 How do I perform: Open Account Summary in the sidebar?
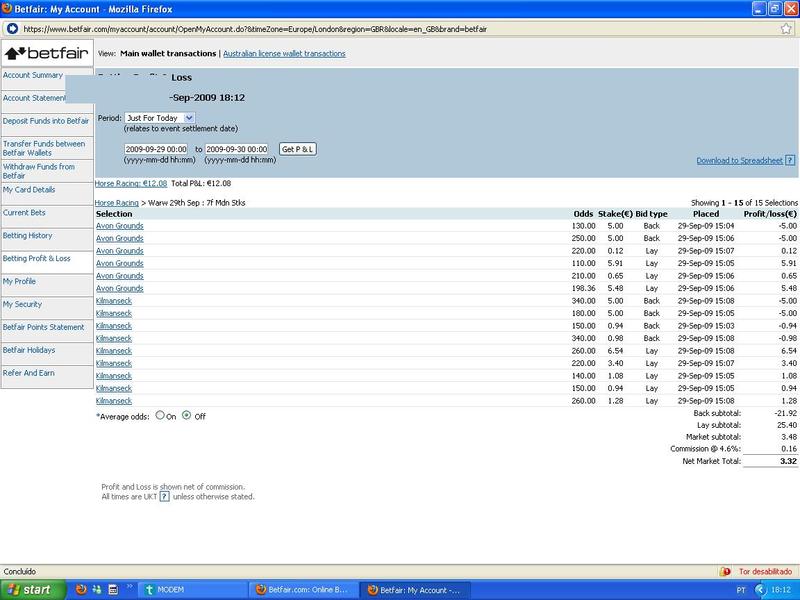coord(33,75)
